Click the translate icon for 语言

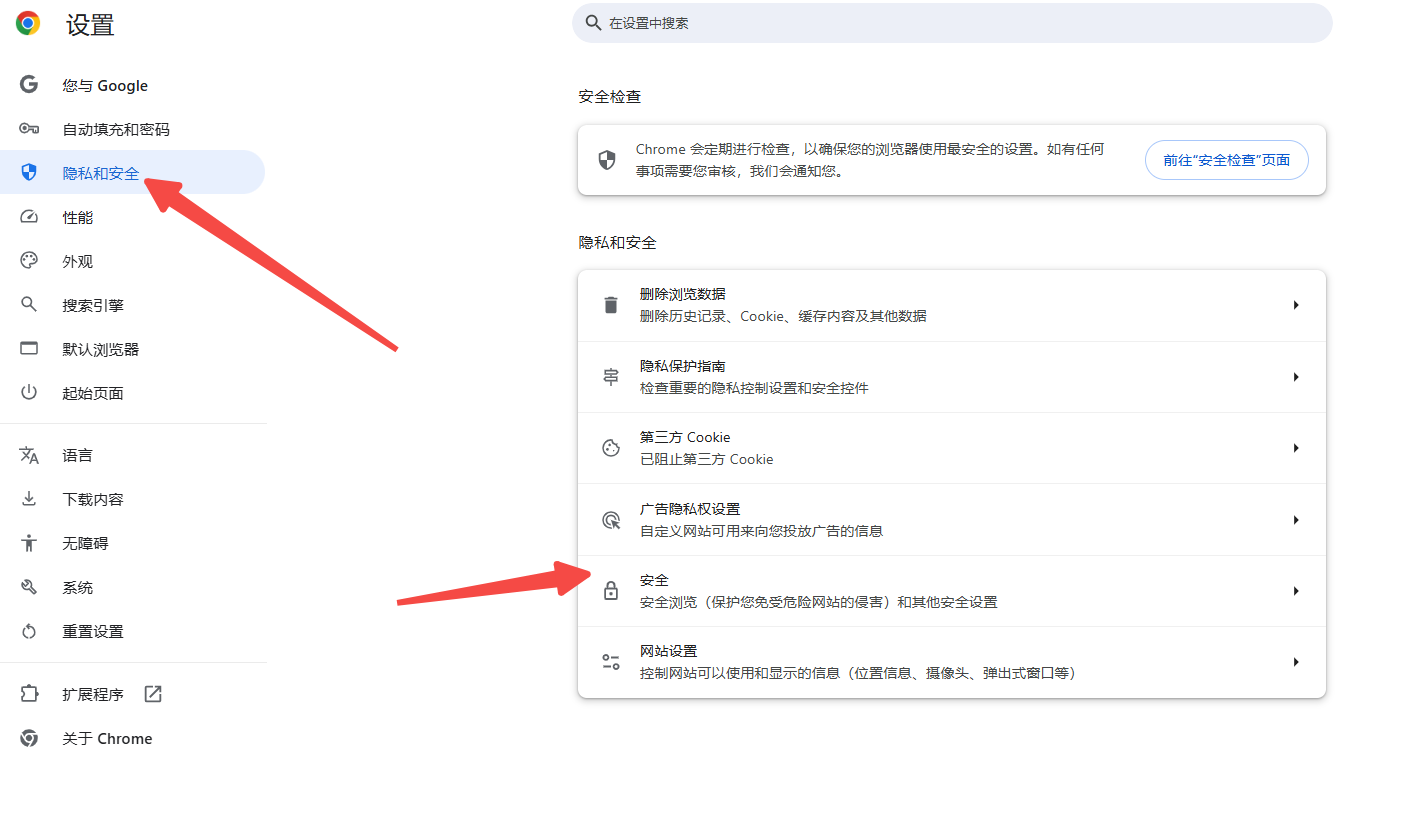[x=29, y=455]
